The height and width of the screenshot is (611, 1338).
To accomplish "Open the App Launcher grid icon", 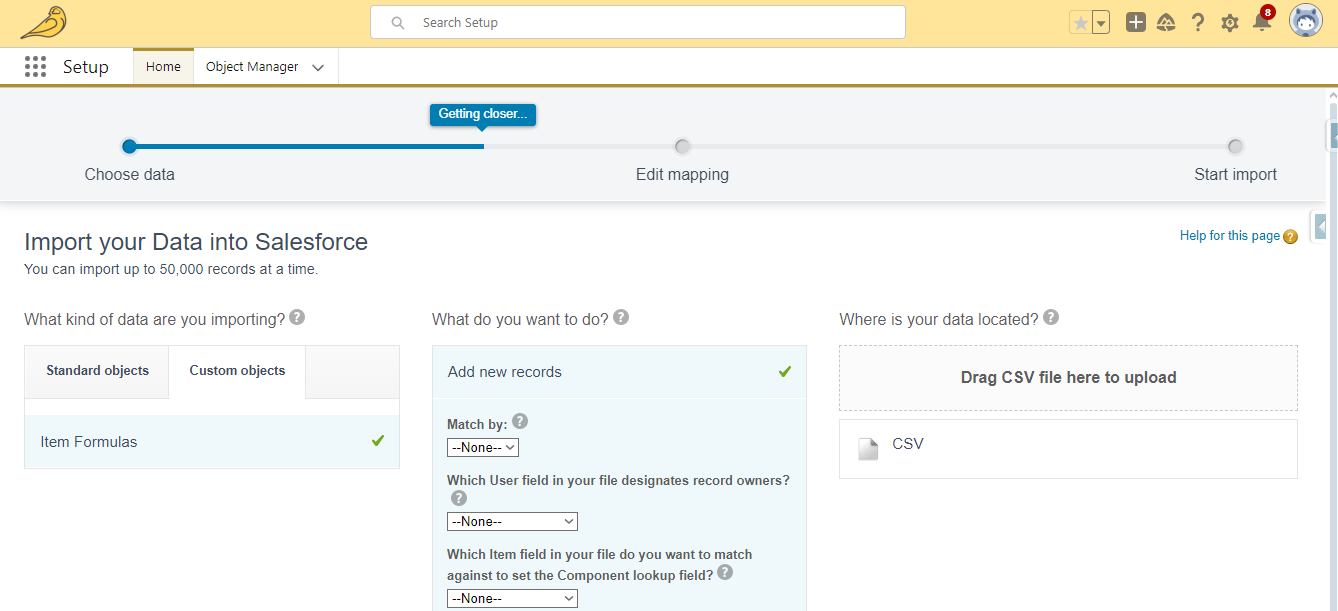I will [35, 67].
